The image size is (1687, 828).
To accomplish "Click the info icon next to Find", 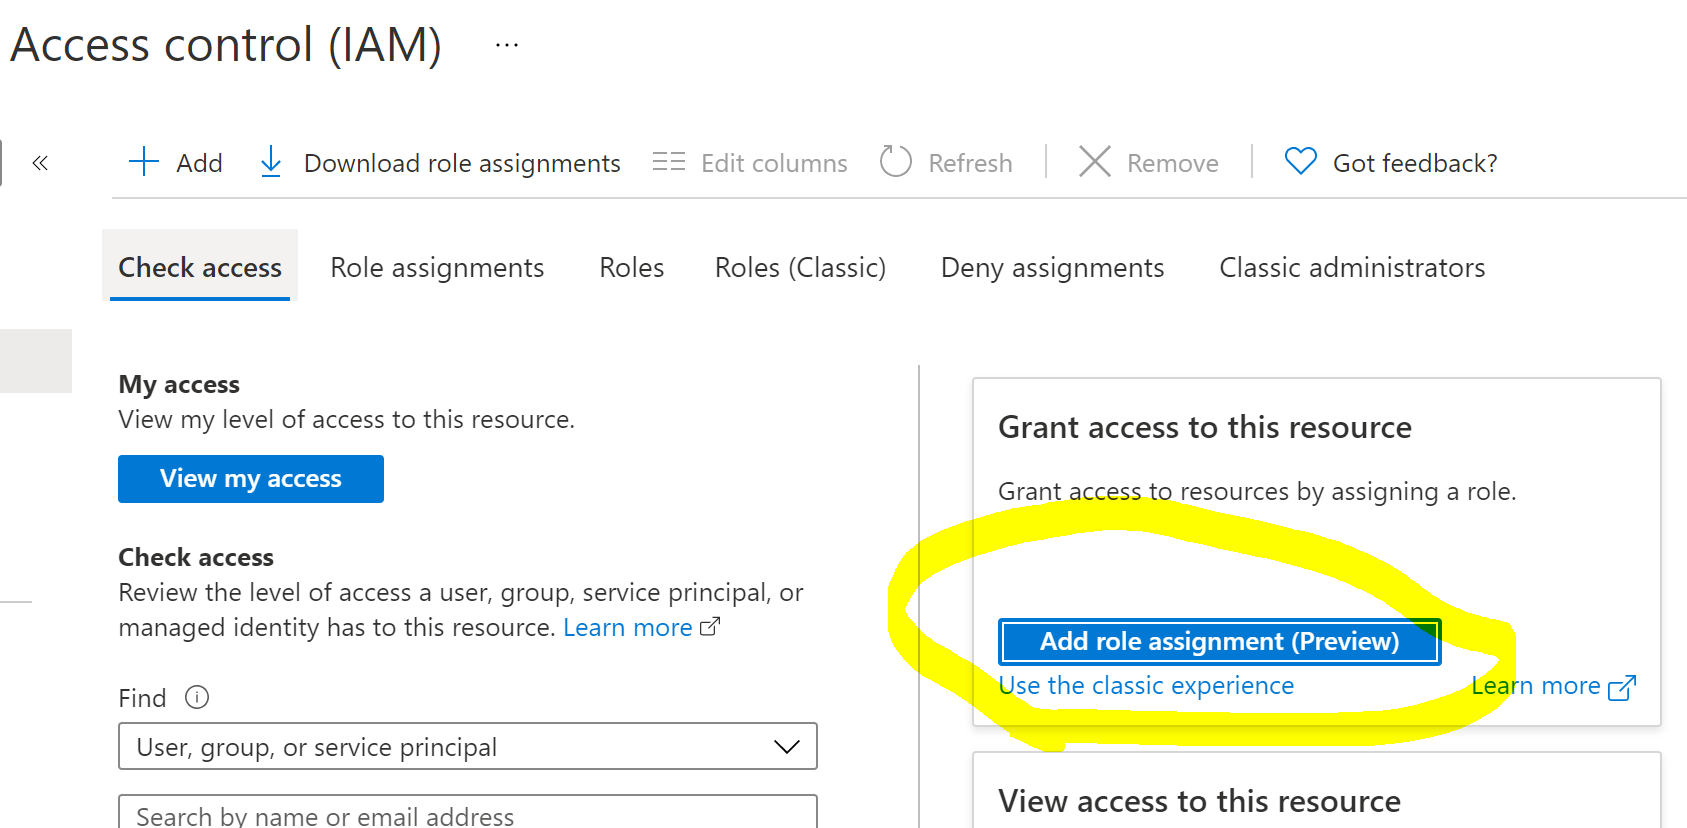I will pos(196,697).
